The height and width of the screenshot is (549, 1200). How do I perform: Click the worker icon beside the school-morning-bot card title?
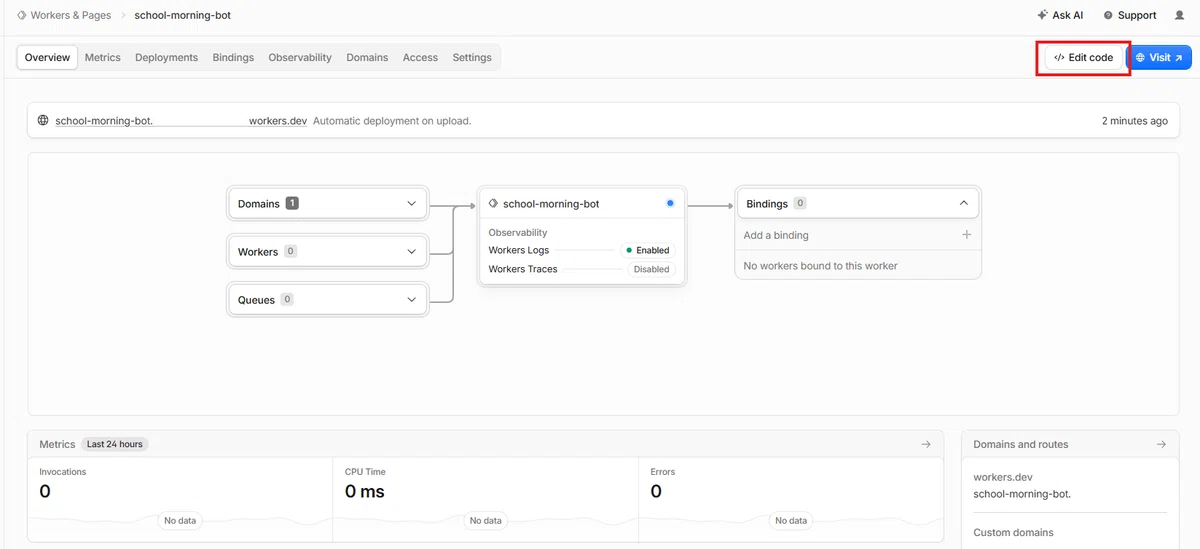pyautogui.click(x=493, y=203)
